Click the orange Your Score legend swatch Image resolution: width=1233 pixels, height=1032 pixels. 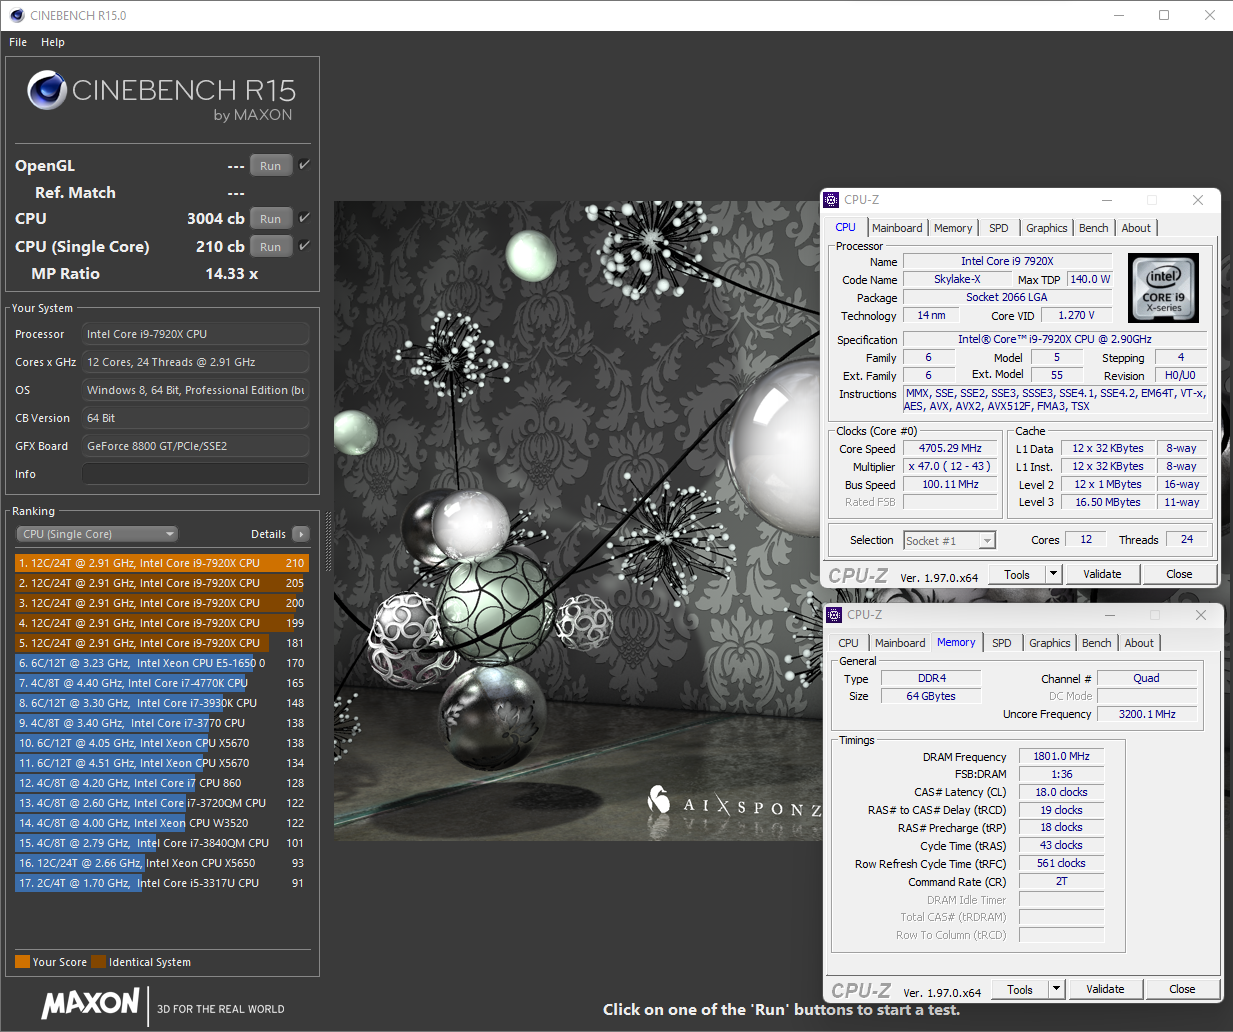click(22, 962)
